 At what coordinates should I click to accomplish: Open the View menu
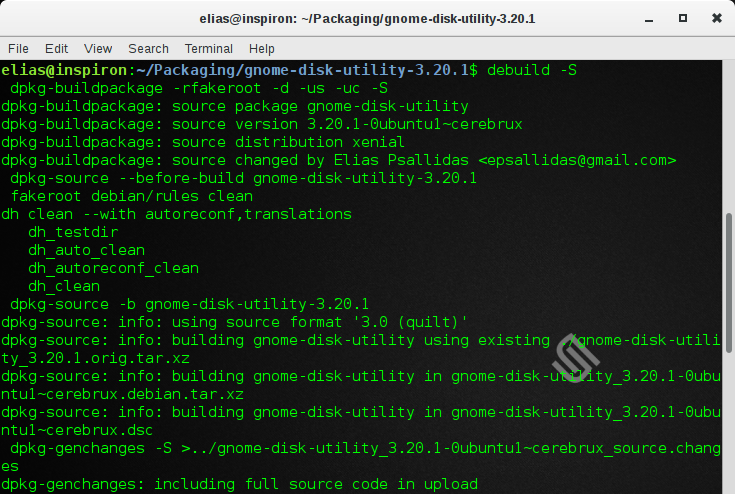(x=98, y=48)
